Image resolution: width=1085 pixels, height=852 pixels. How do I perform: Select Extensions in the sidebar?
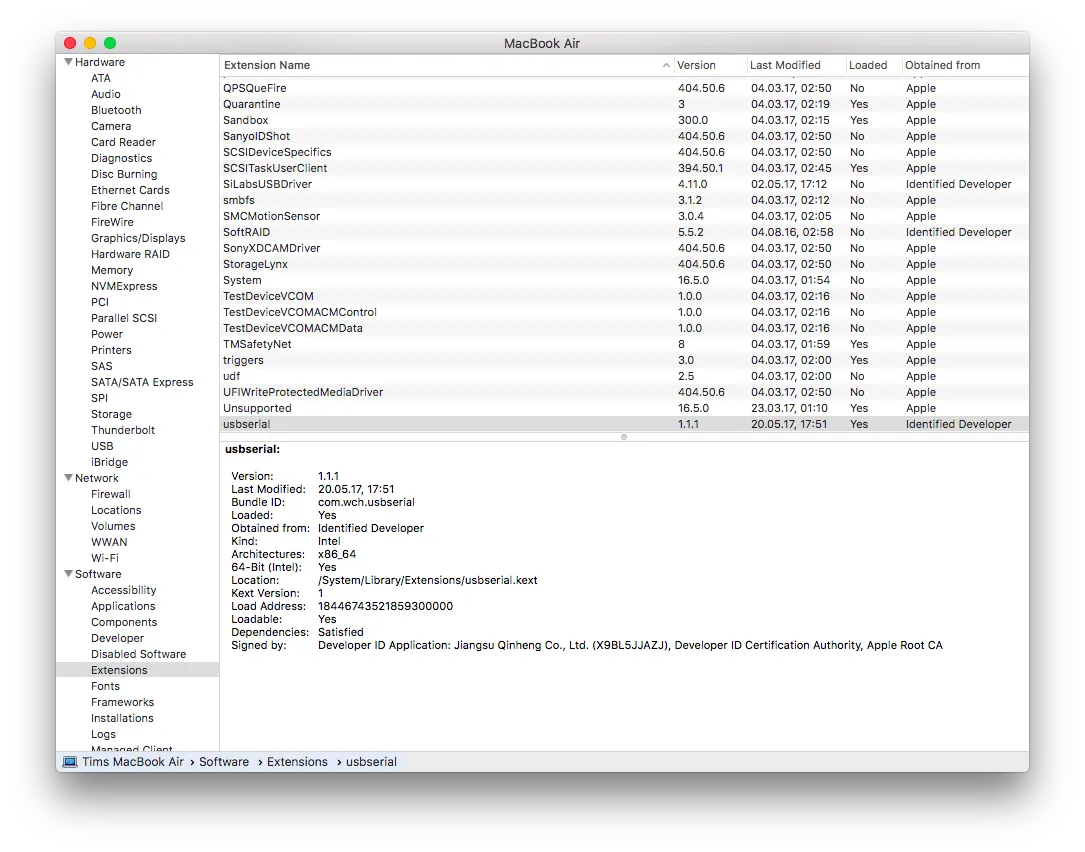[x=137, y=670]
